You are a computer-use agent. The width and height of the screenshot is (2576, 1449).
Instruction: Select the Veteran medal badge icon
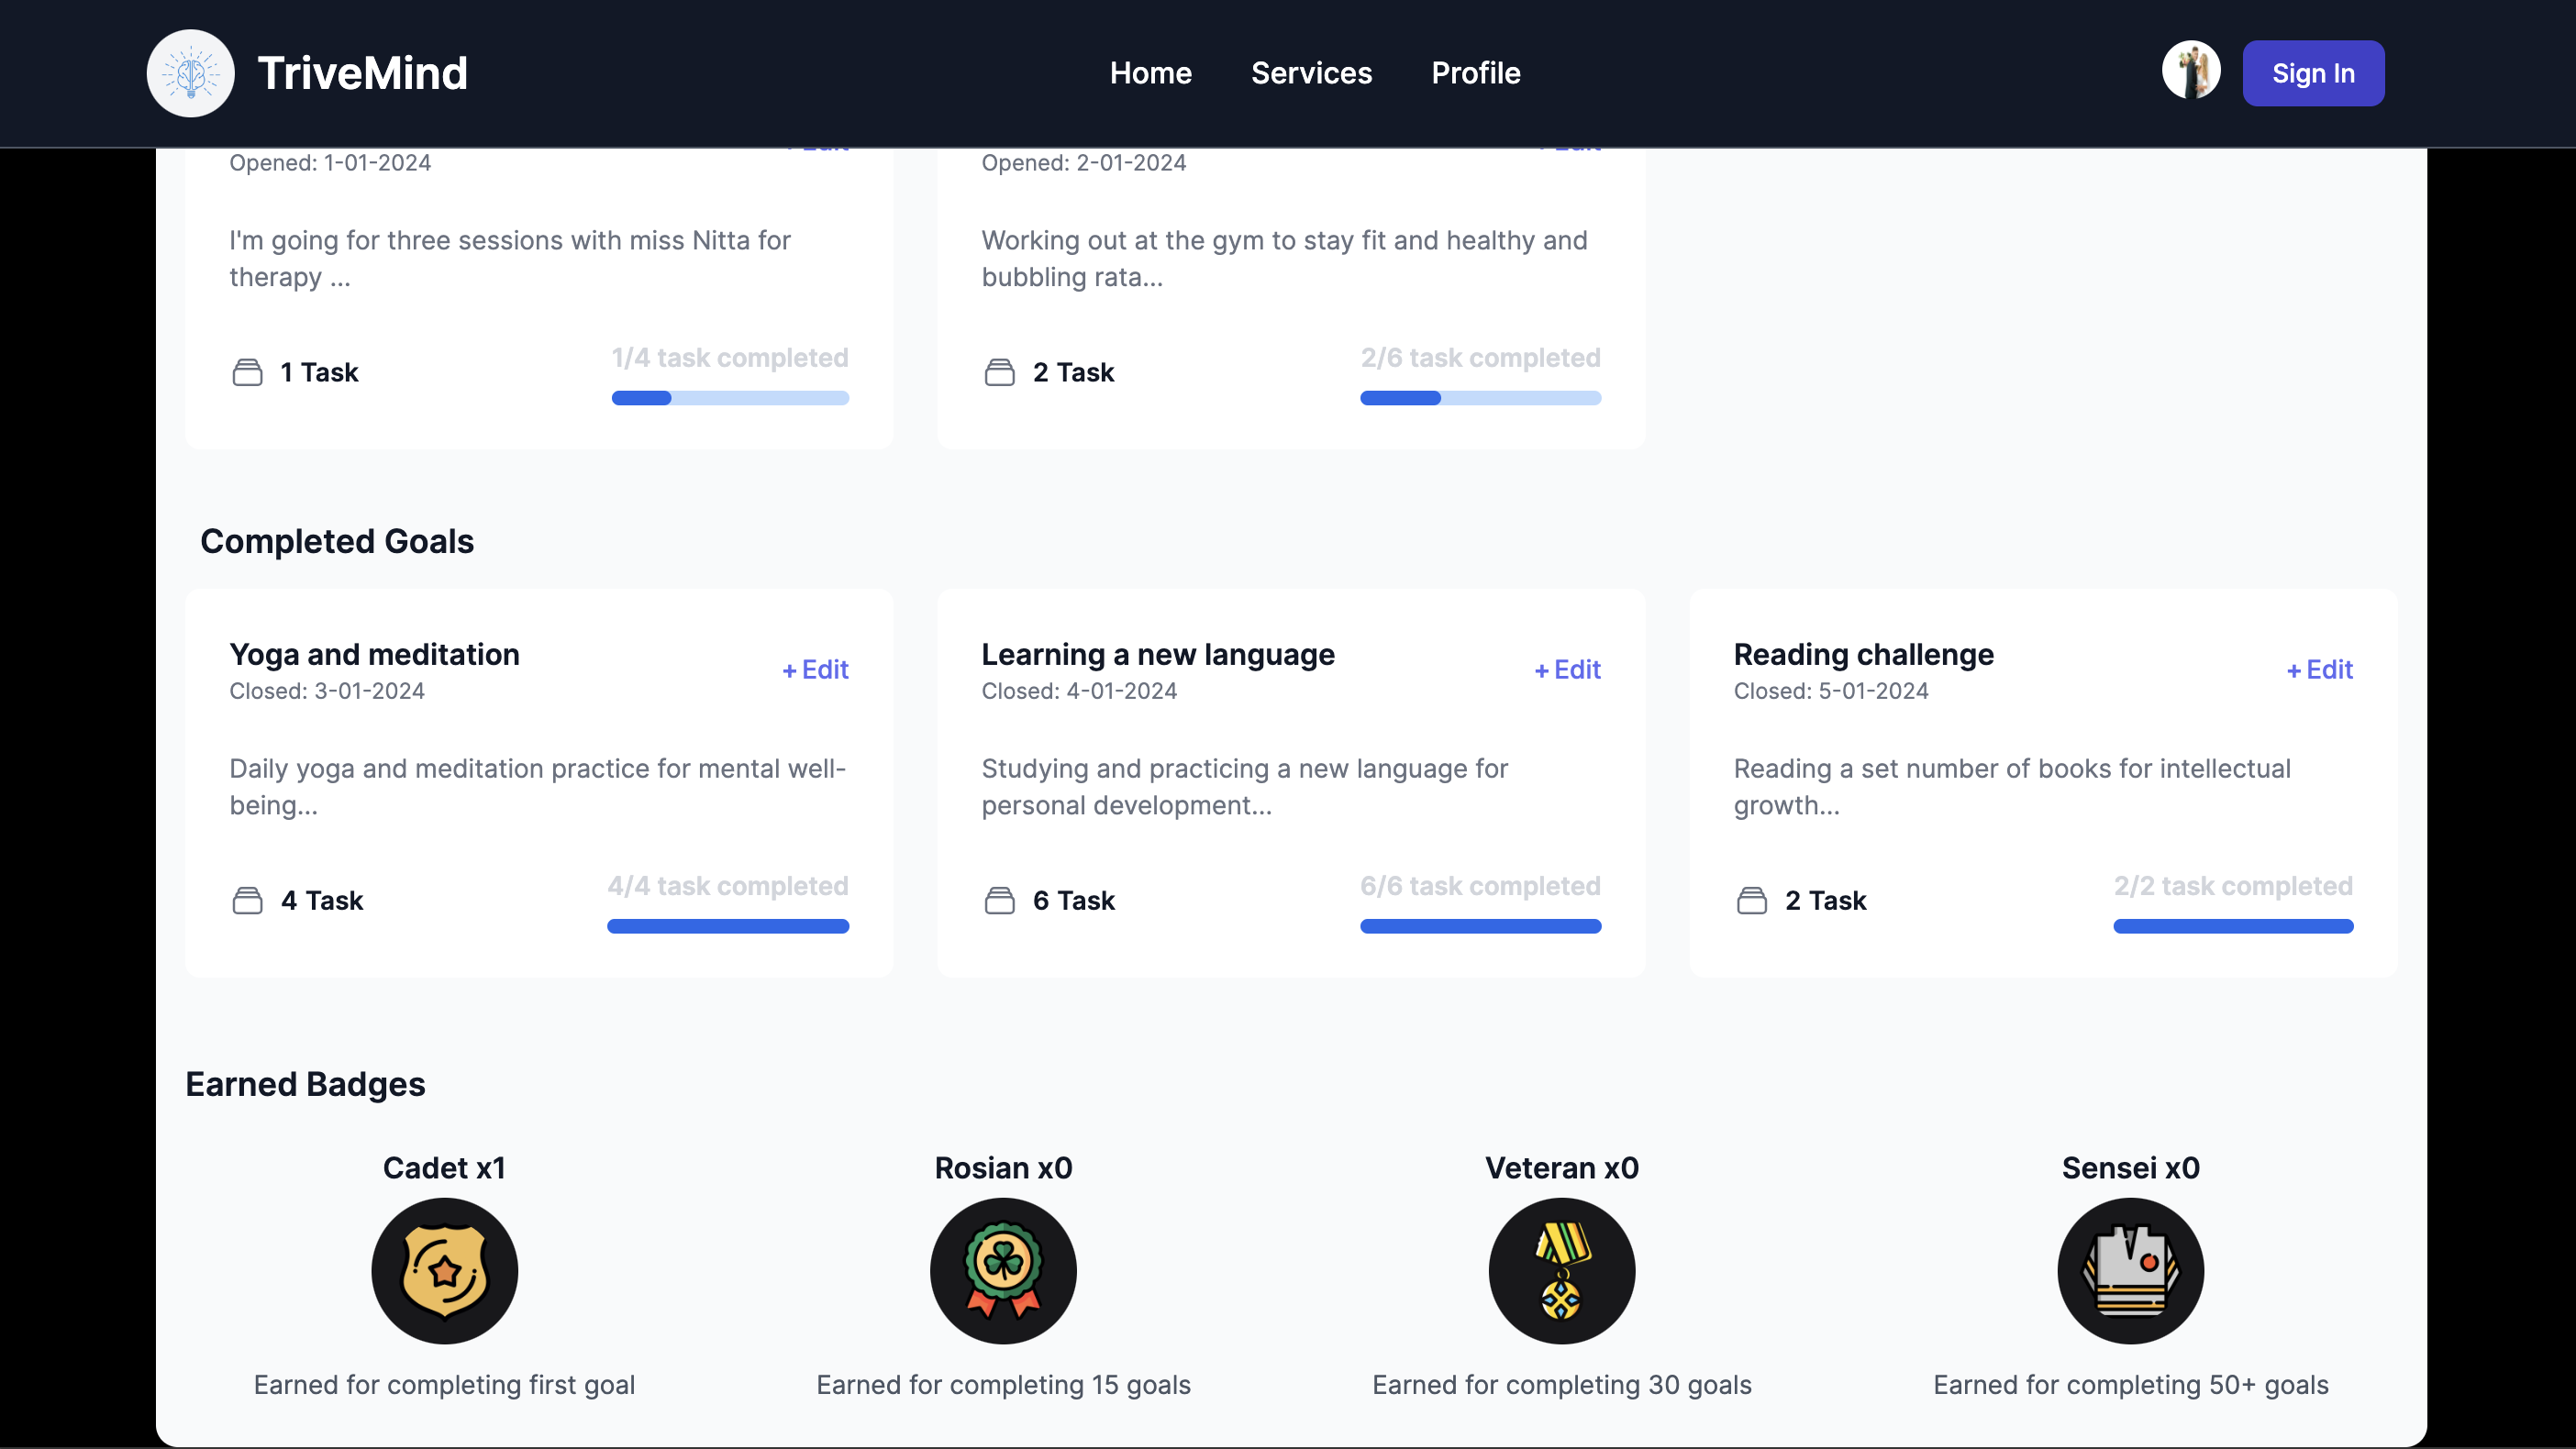[x=1561, y=1271]
